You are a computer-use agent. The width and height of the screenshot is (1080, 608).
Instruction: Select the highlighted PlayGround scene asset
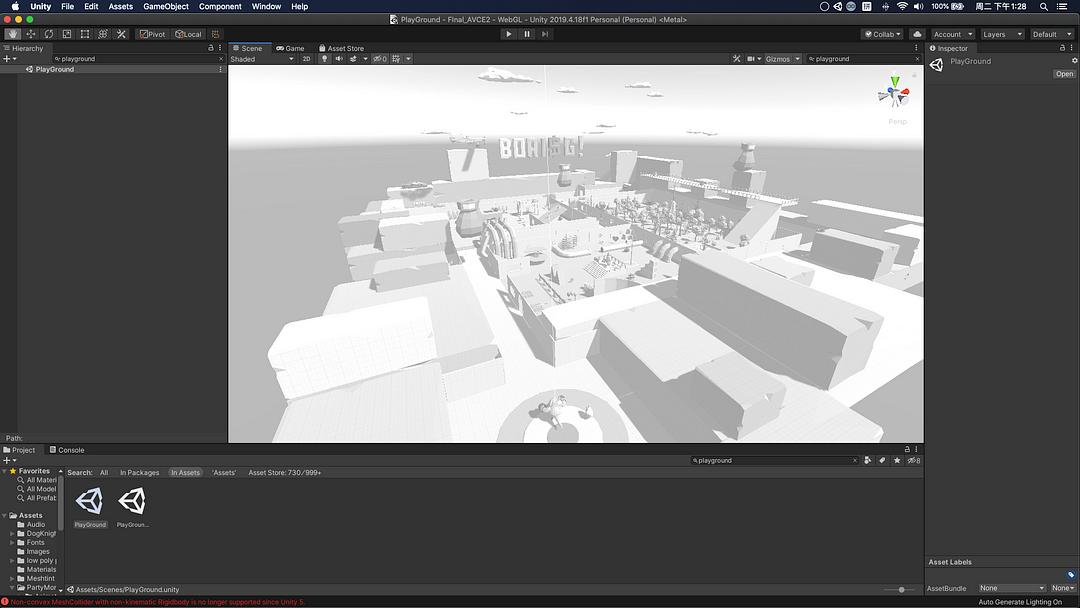[90, 507]
